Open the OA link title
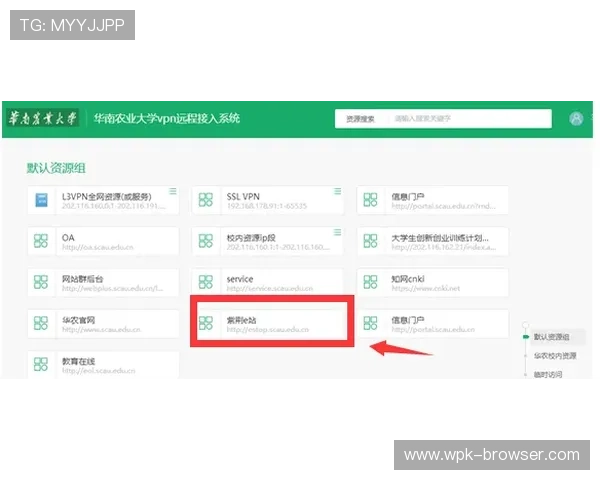600x480 pixels. pos(68,238)
